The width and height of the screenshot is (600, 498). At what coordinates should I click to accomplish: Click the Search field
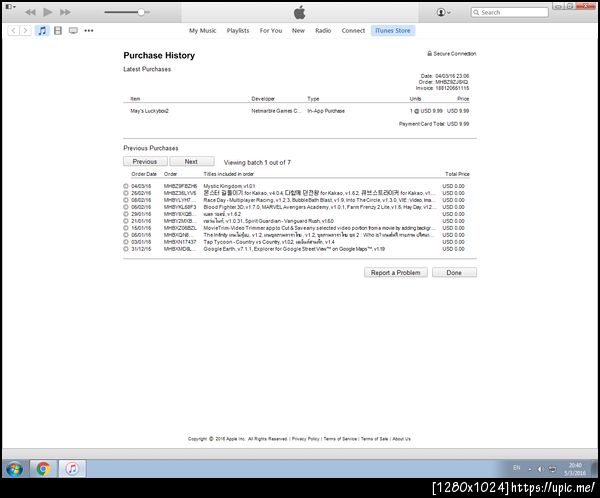[509, 12]
